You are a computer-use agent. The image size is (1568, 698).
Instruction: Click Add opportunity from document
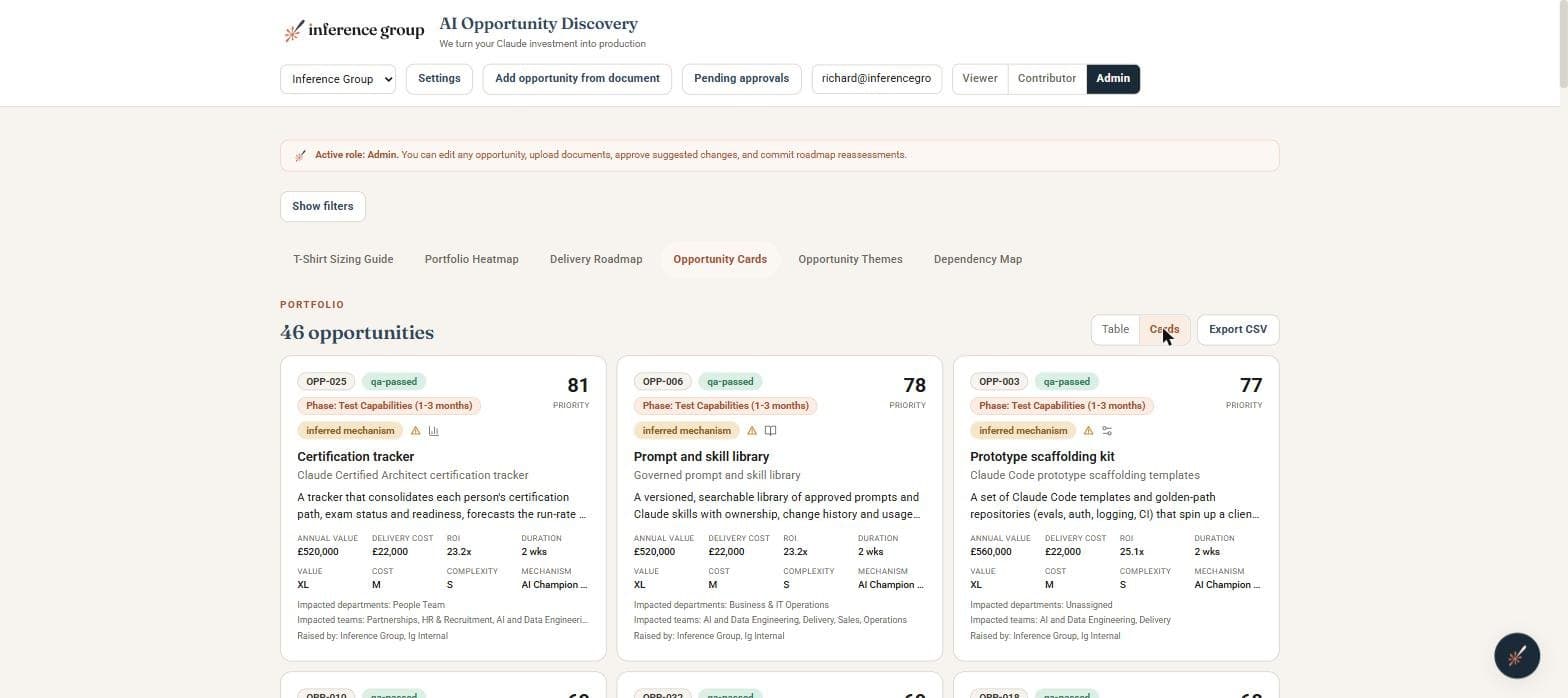577,79
